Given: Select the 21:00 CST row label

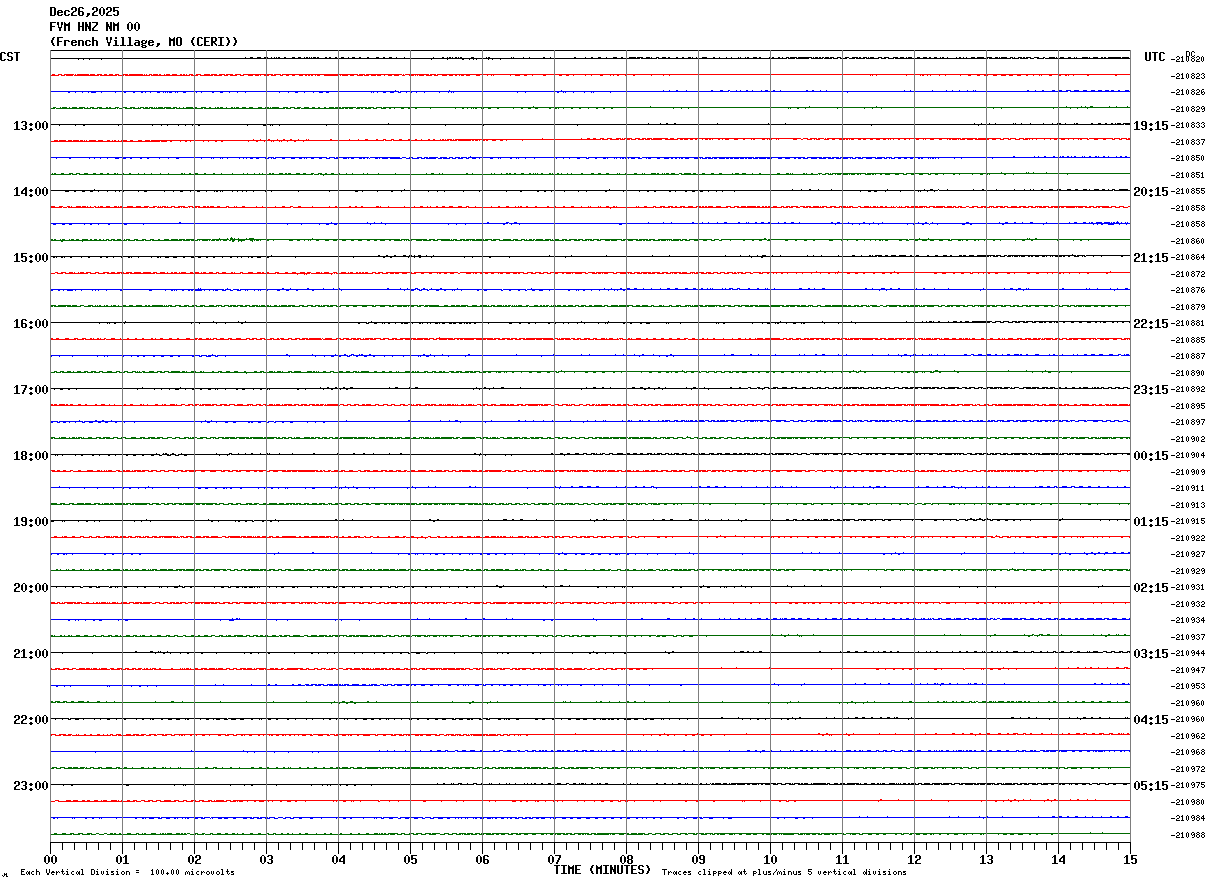Looking at the screenshot, I should tap(31, 654).
